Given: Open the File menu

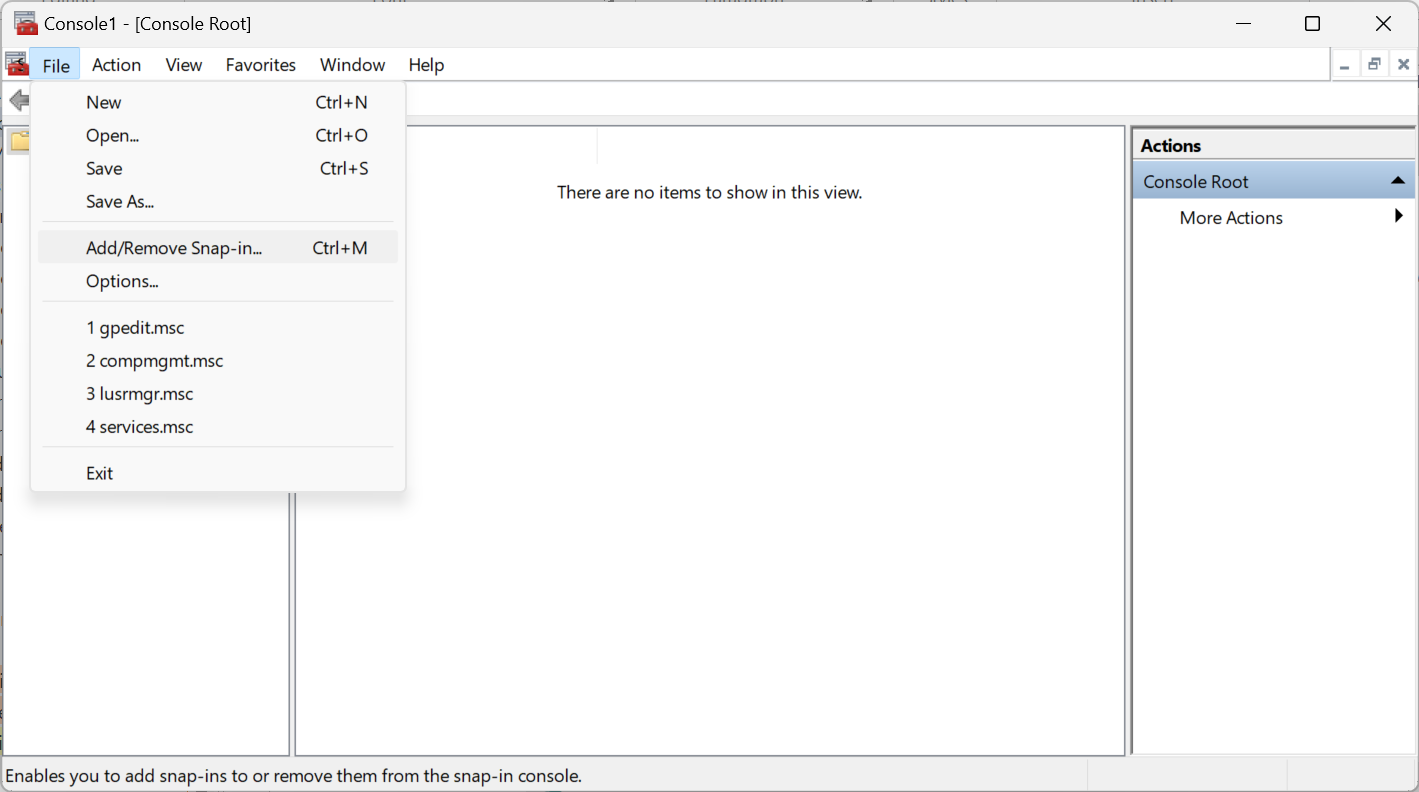Looking at the screenshot, I should (56, 65).
